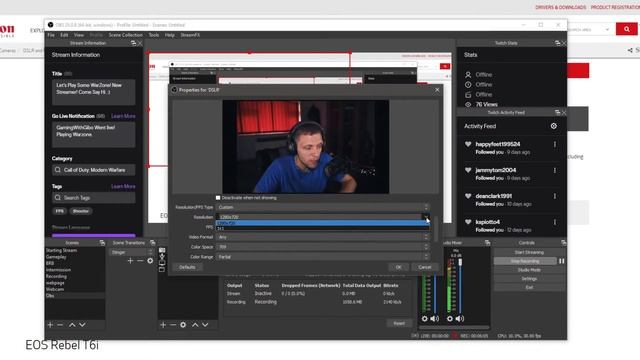
Task: Remove the selected scene with minus icon
Action: pos(60,325)
